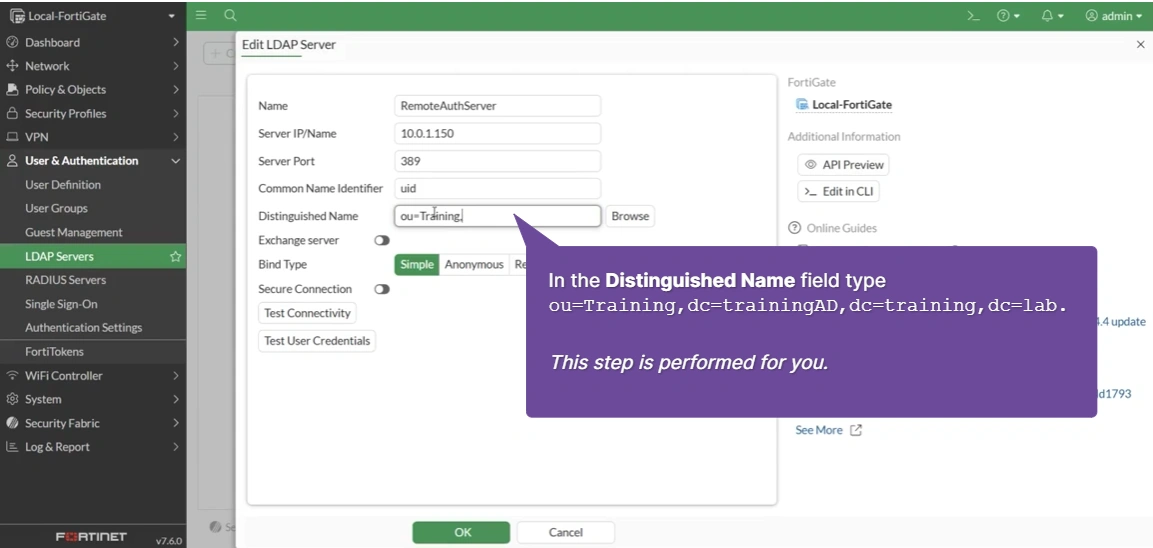This screenshot has width=1153, height=548.
Task: Select LDAP Servers menu item
Action: (93, 256)
